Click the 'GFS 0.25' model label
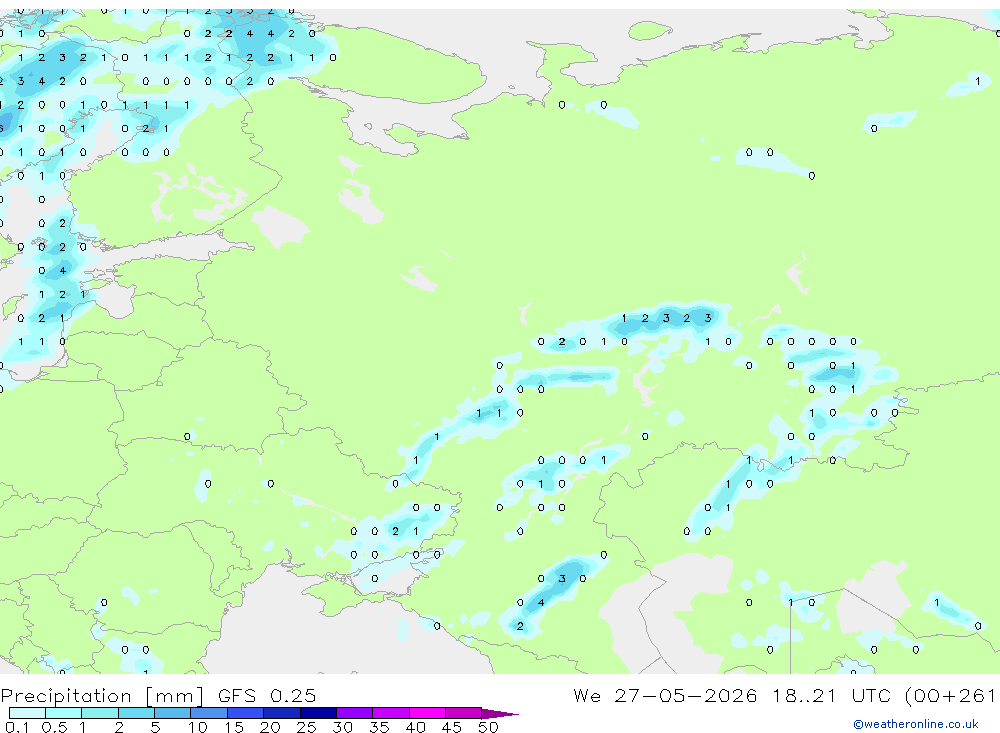 (267, 695)
